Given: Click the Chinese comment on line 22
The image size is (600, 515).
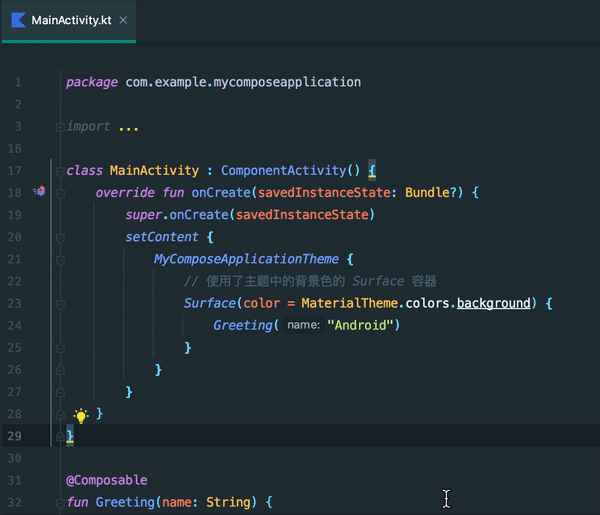Looking at the screenshot, I should (x=310, y=281).
